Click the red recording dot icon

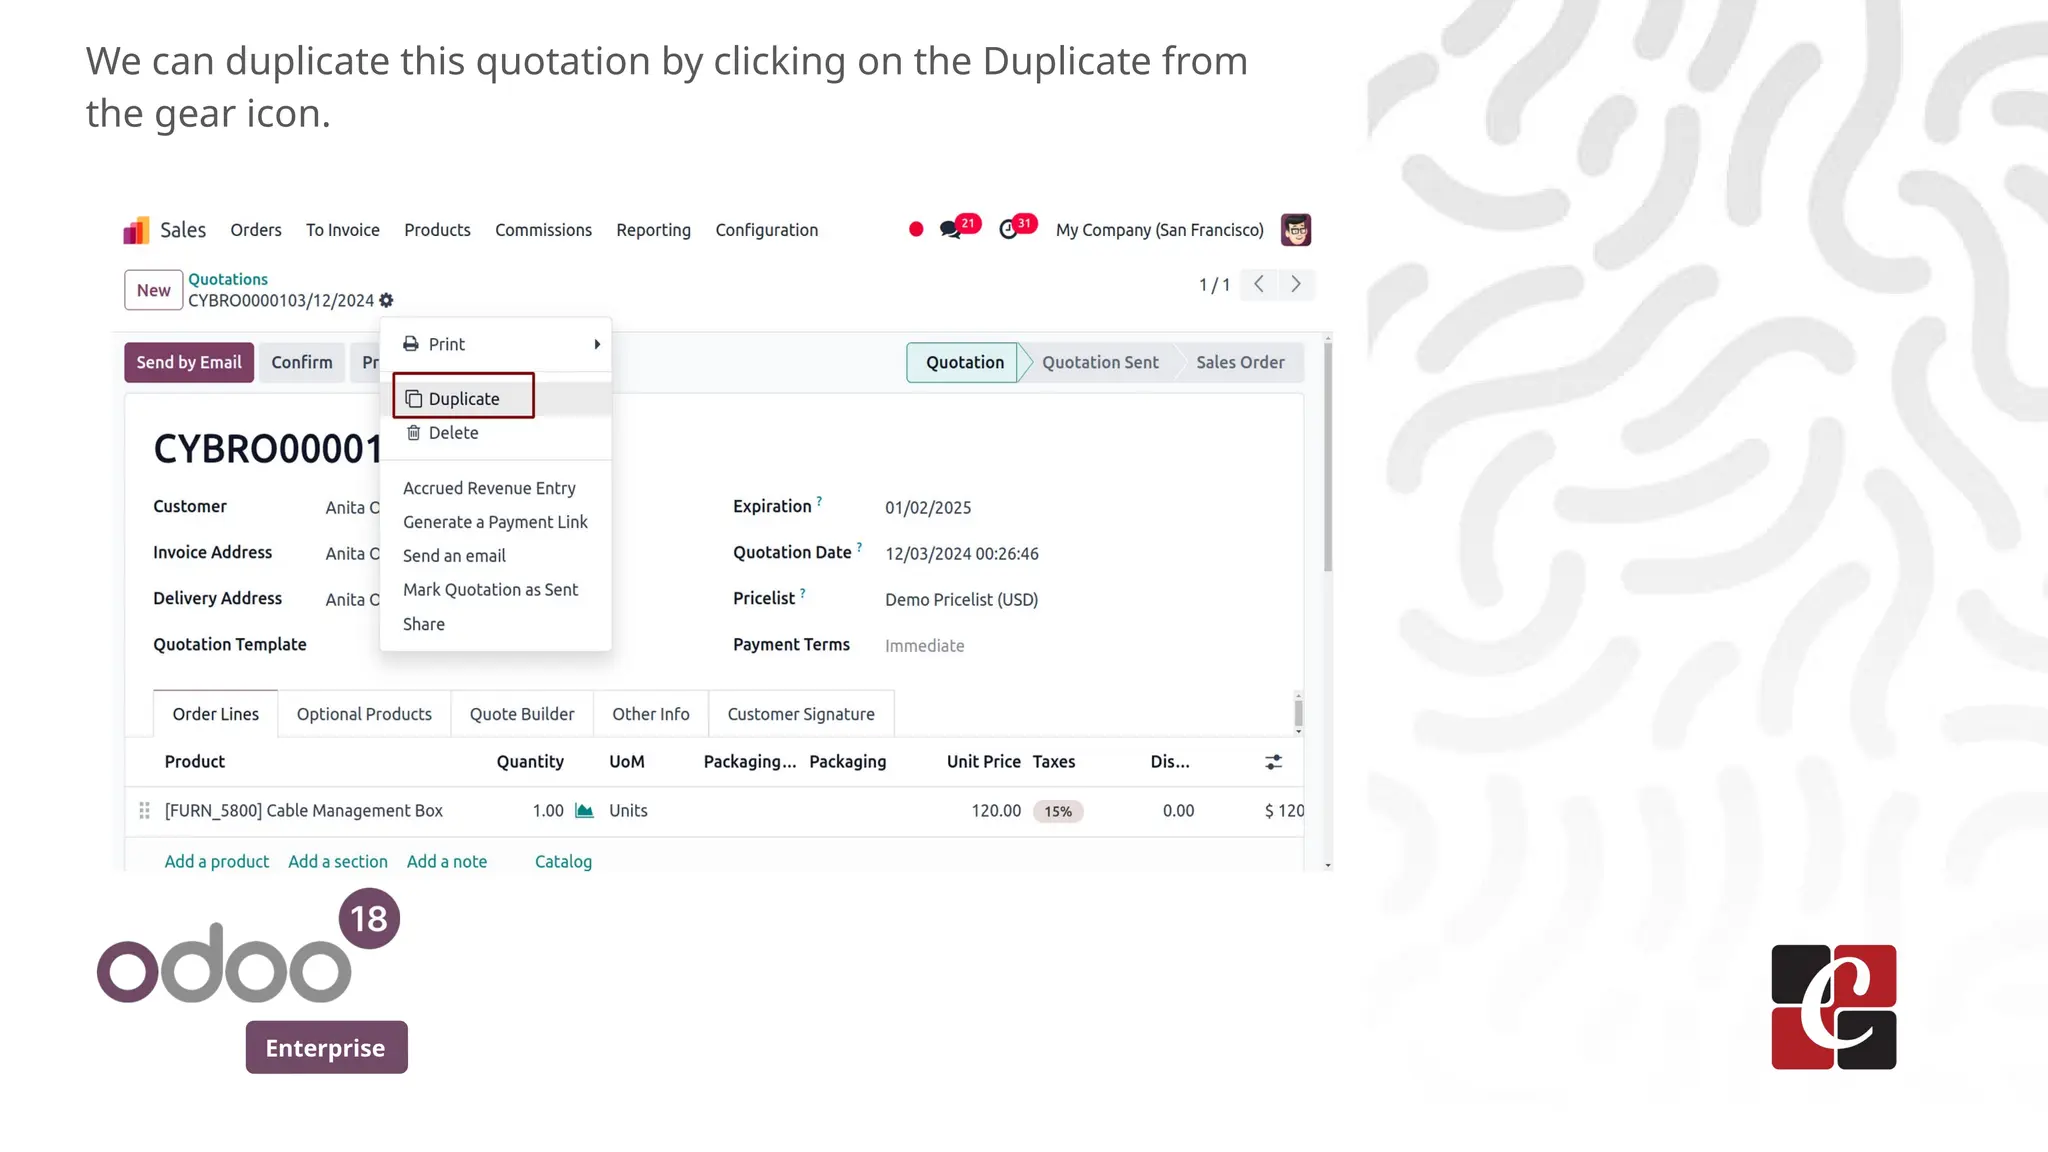916,230
